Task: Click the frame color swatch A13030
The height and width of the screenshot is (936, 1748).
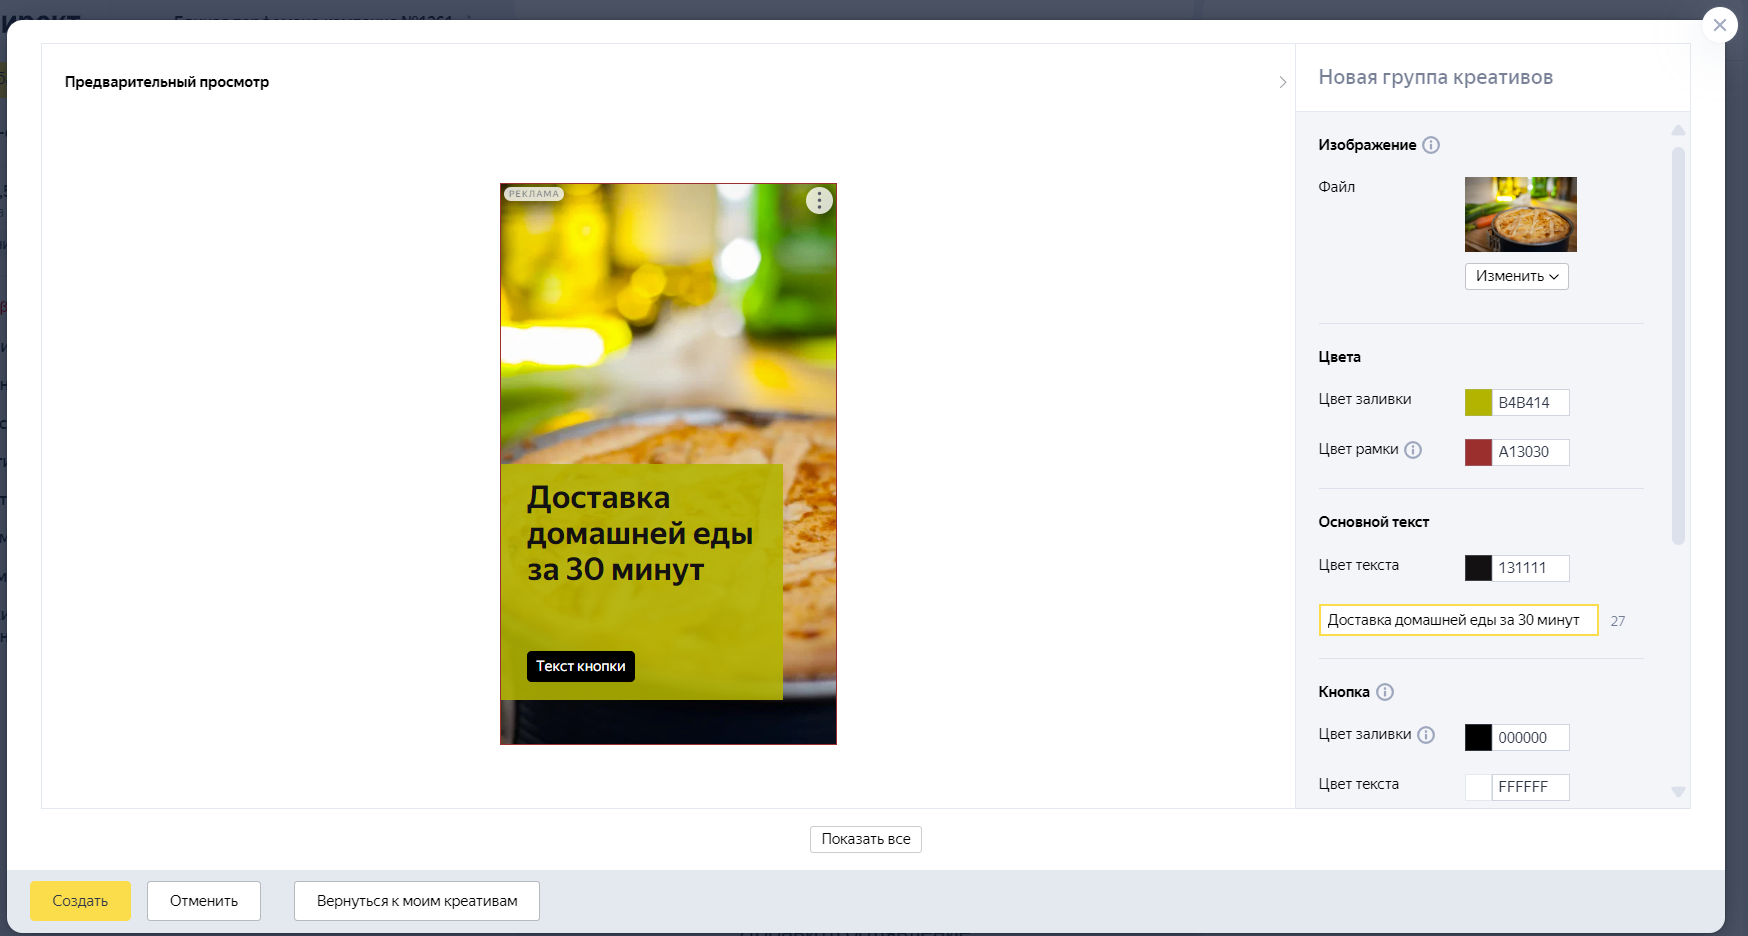Action: pyautogui.click(x=1478, y=452)
